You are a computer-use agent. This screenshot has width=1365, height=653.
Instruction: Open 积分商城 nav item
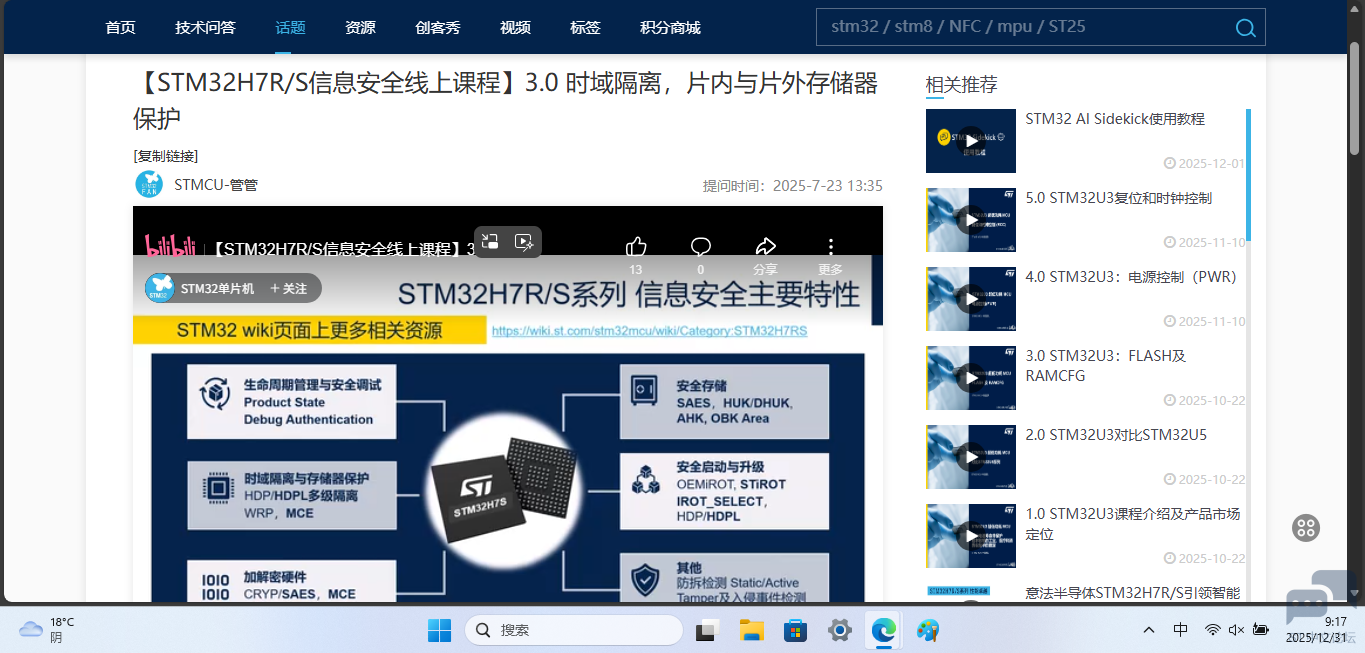670,27
